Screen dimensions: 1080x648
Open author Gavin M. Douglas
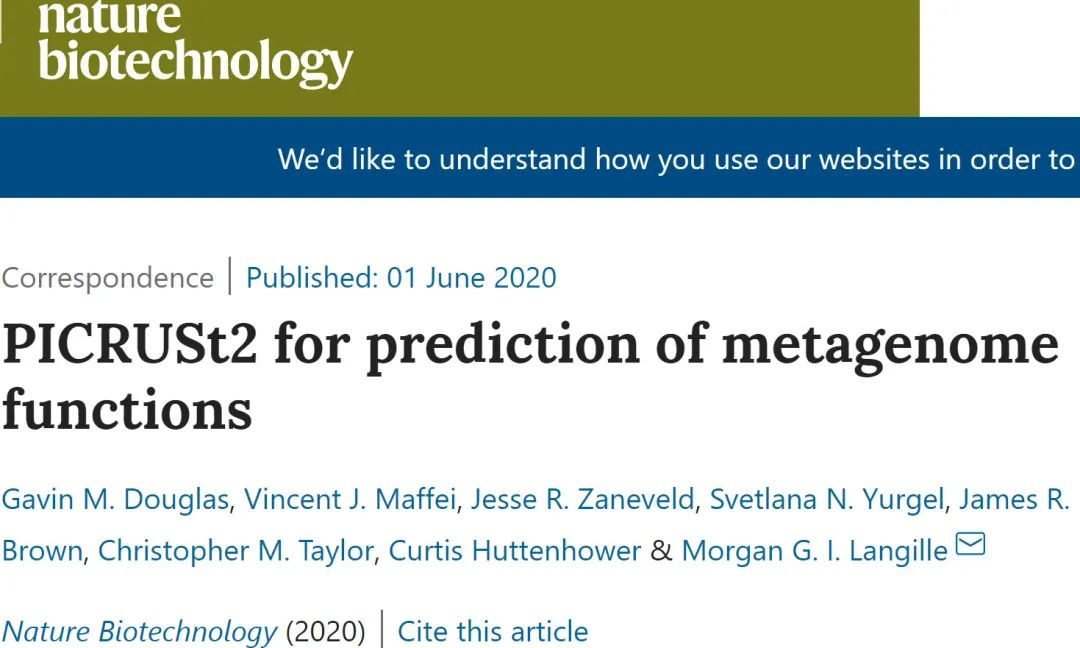pos(115,499)
